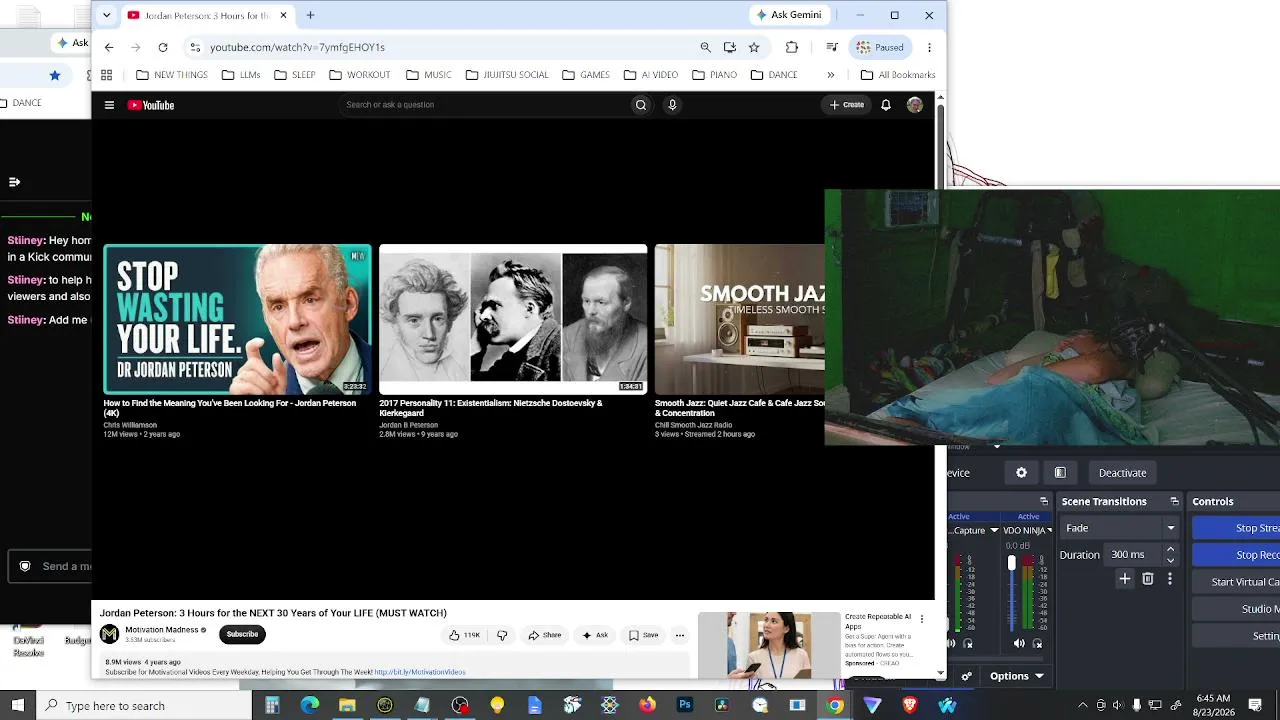Click the Ask button under the video
The image size is (1280, 720).
click(x=595, y=635)
